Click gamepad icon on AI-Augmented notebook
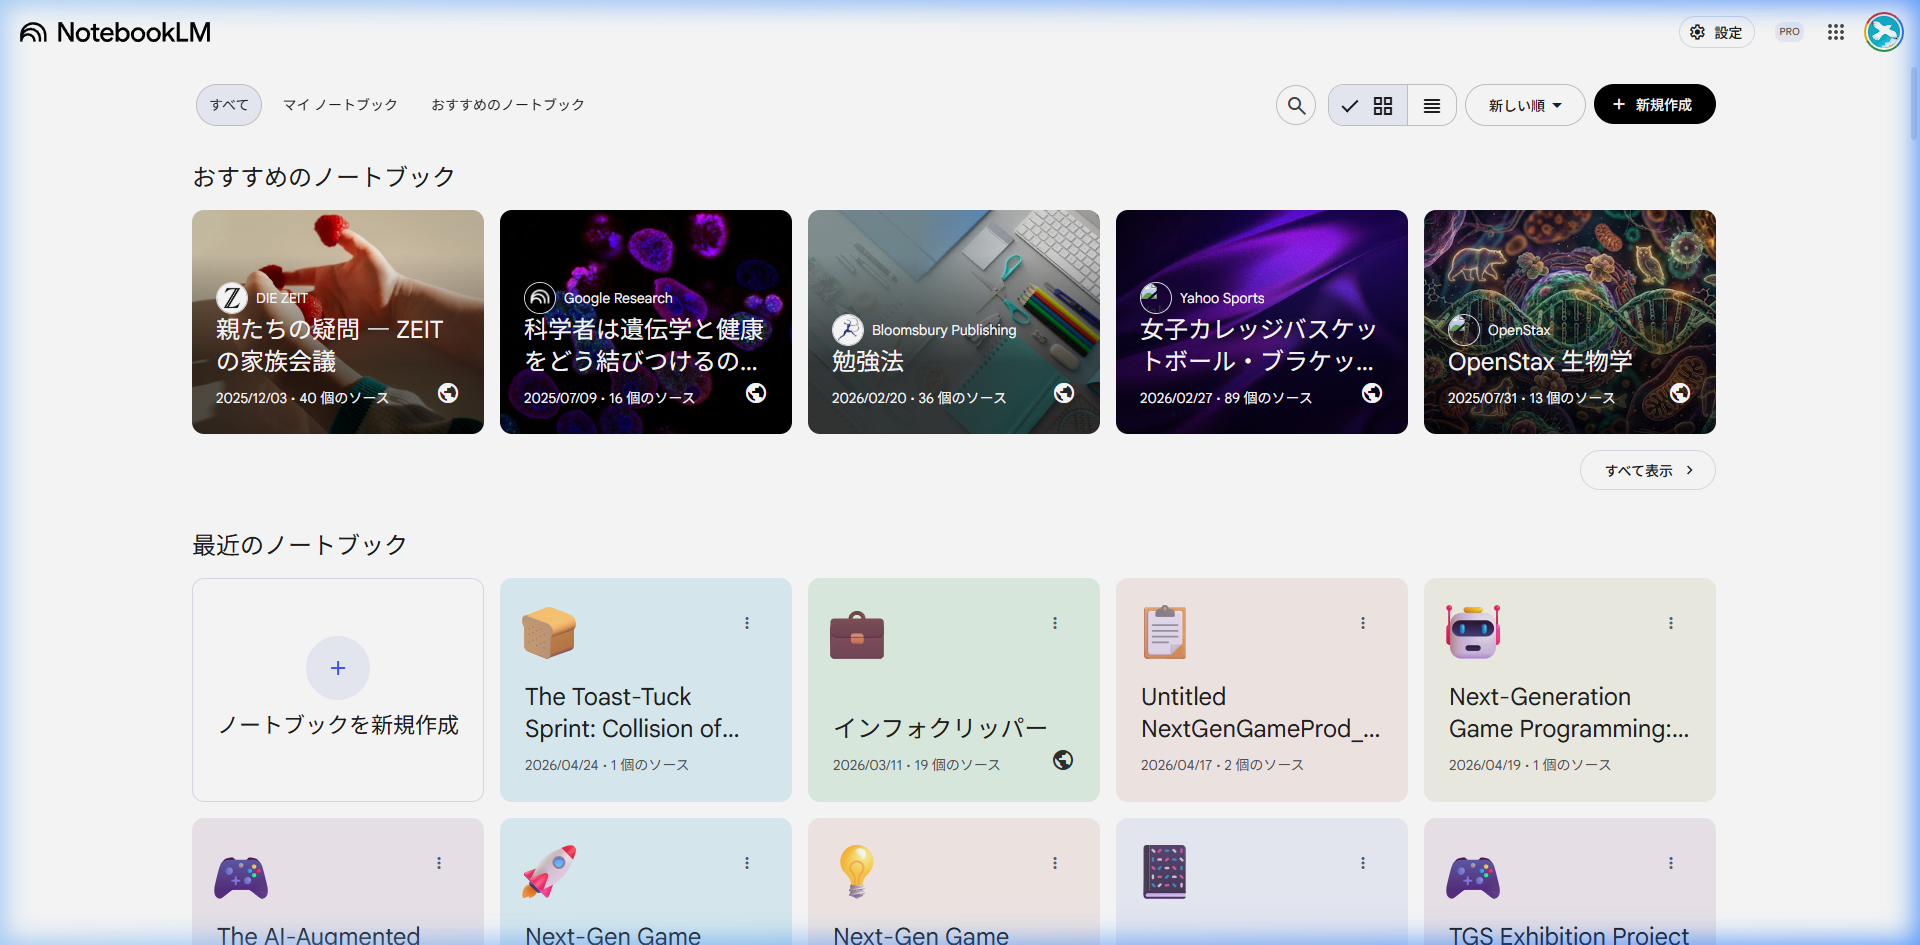 (241, 877)
